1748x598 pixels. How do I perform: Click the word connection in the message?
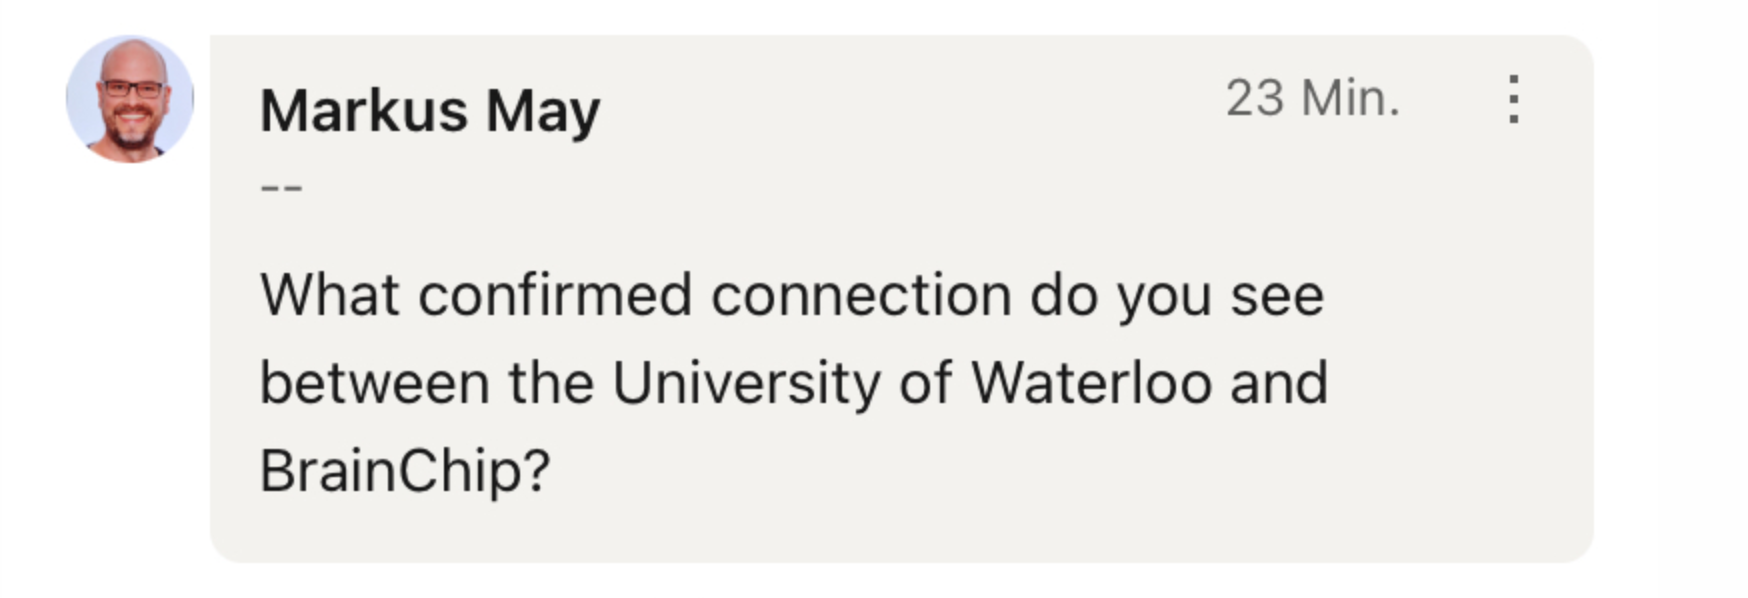click(861, 296)
